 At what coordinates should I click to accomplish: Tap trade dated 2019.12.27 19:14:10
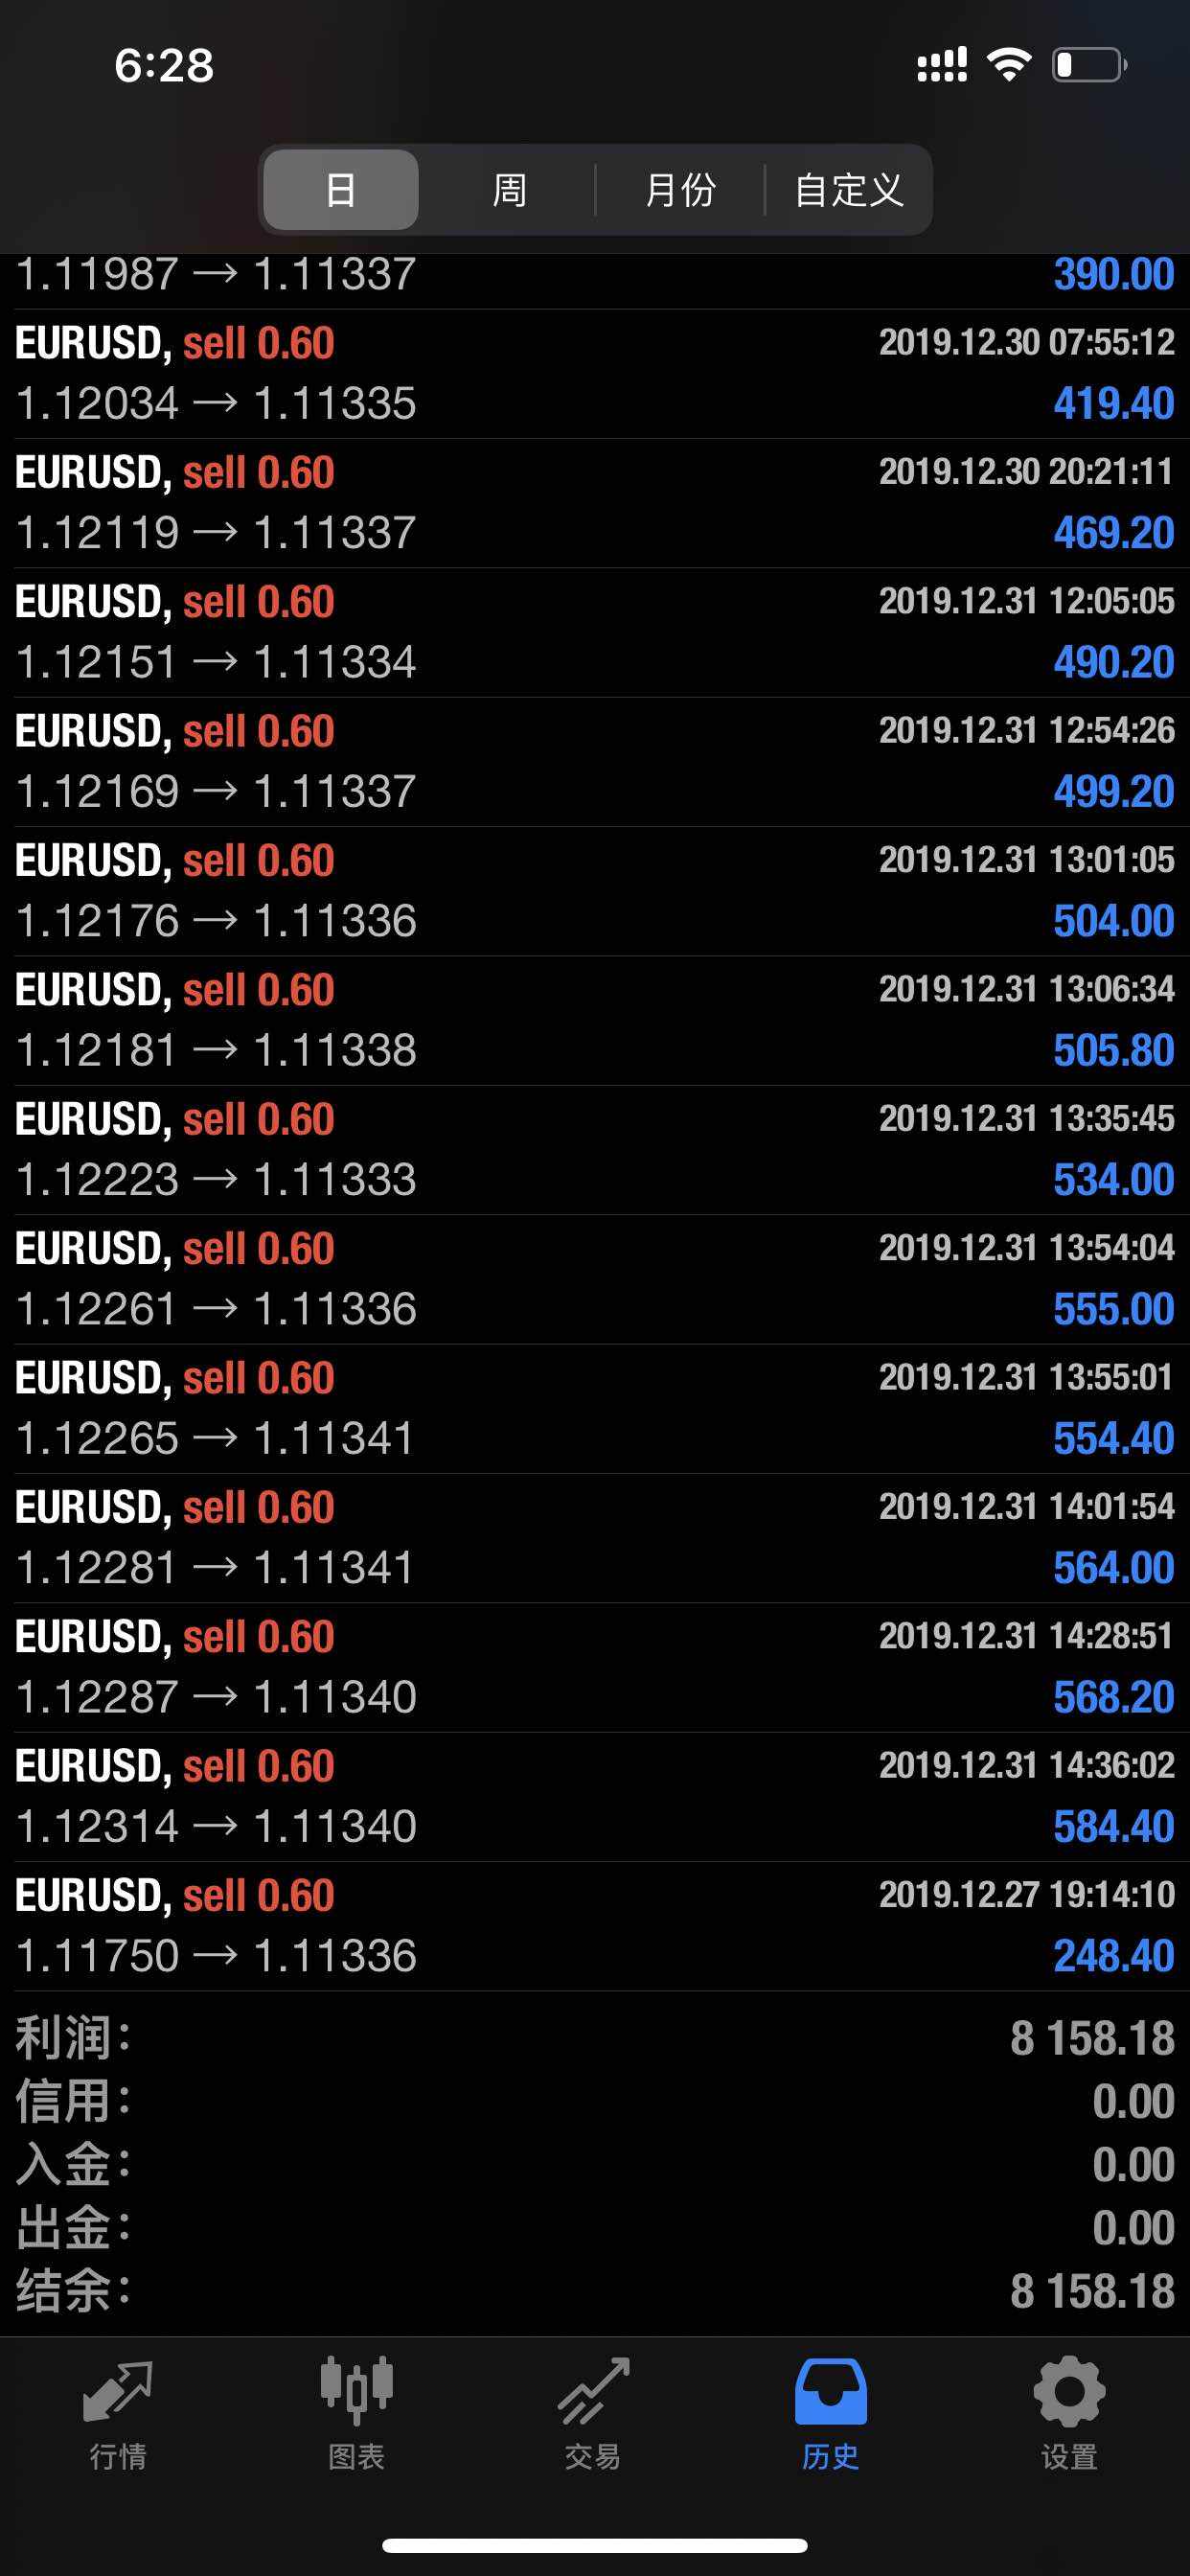[595, 1926]
